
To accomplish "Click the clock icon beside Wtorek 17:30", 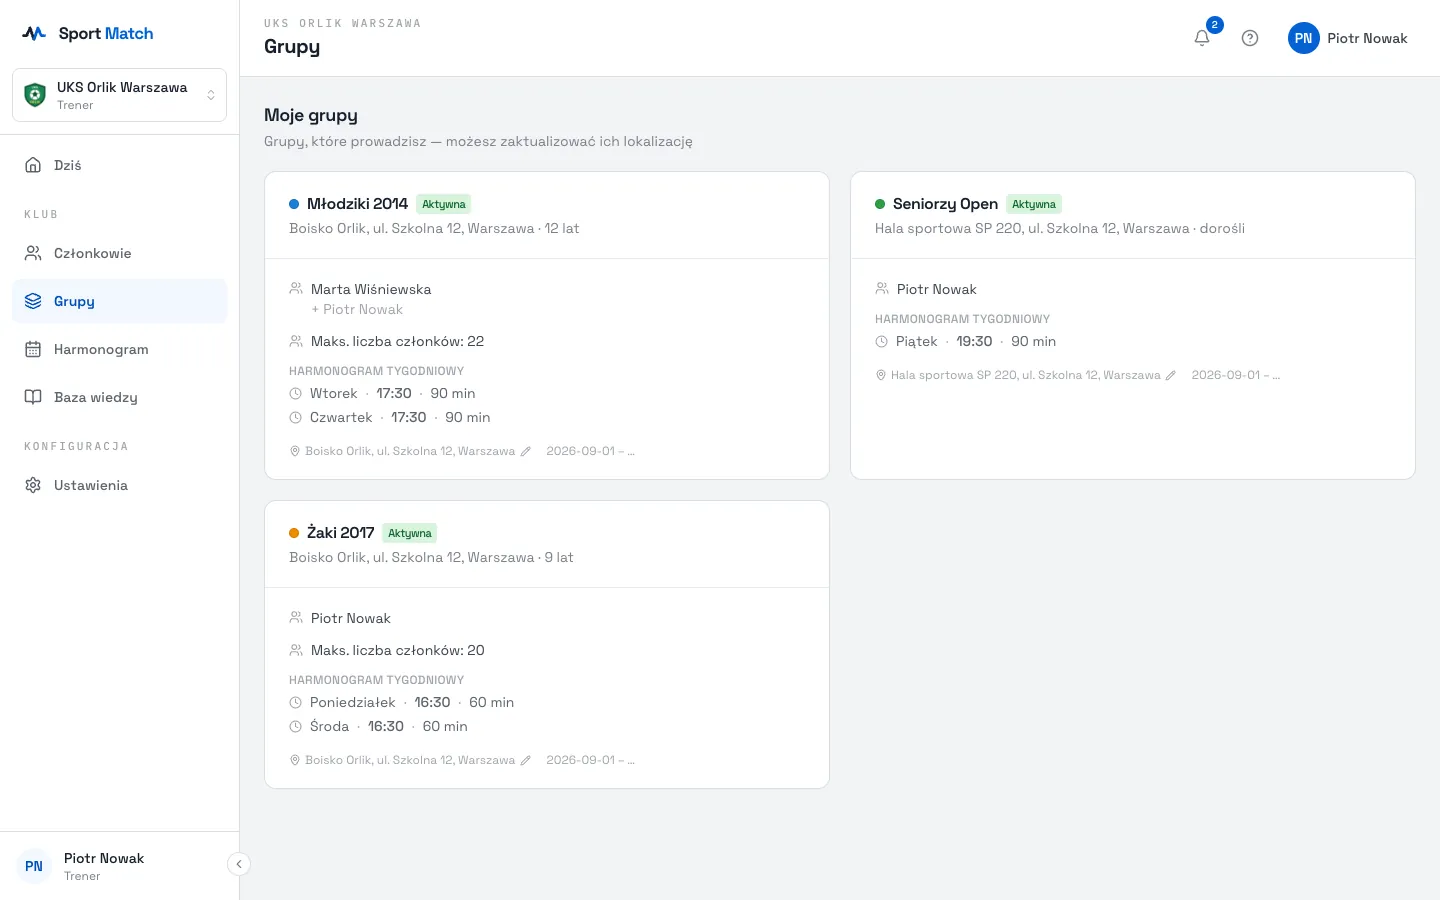I will coord(295,393).
